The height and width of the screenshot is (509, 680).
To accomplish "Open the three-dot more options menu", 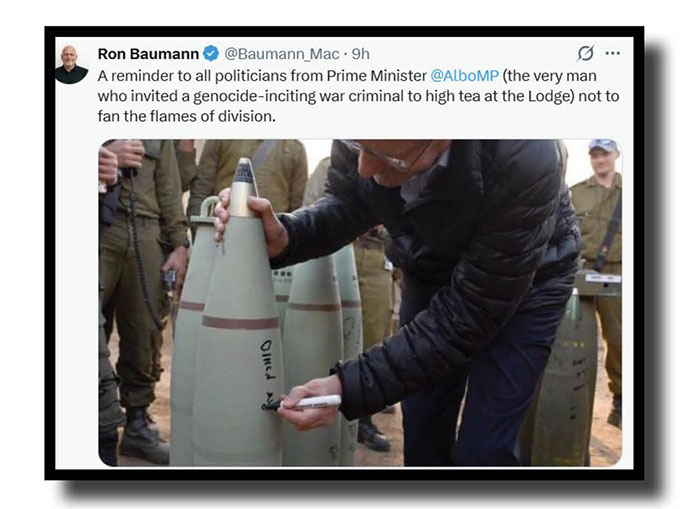I will point(612,53).
